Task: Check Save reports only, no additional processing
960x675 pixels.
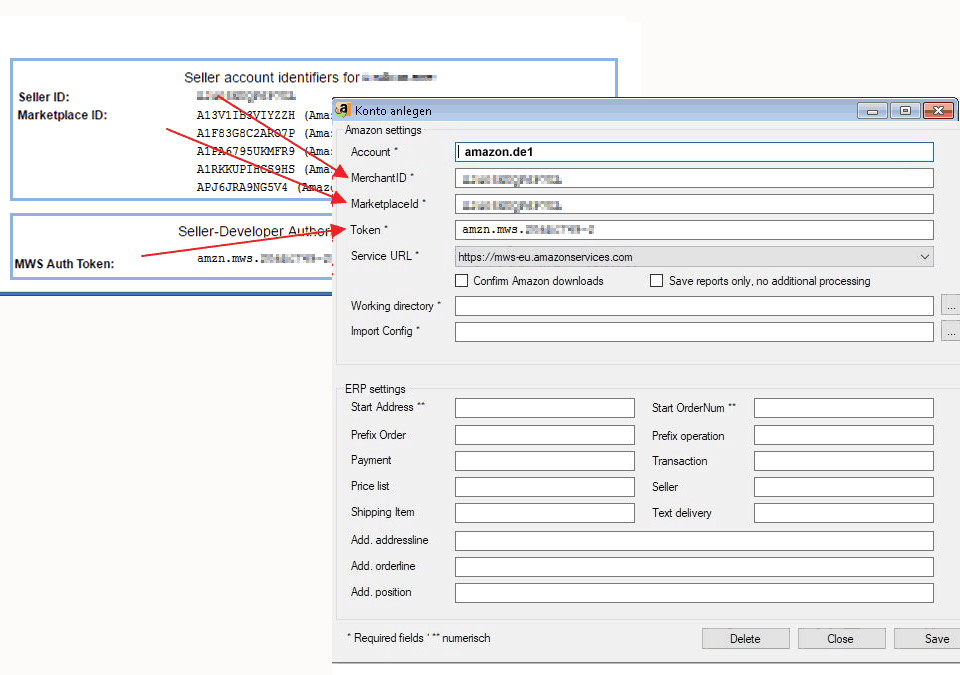Action: [x=656, y=281]
